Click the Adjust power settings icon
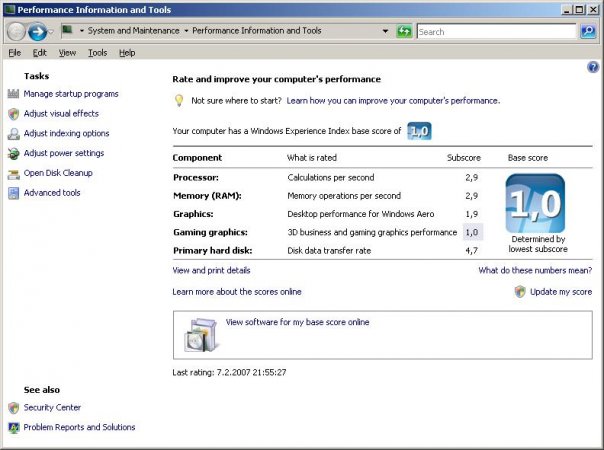This screenshot has height=450, width=604. click(x=13, y=153)
